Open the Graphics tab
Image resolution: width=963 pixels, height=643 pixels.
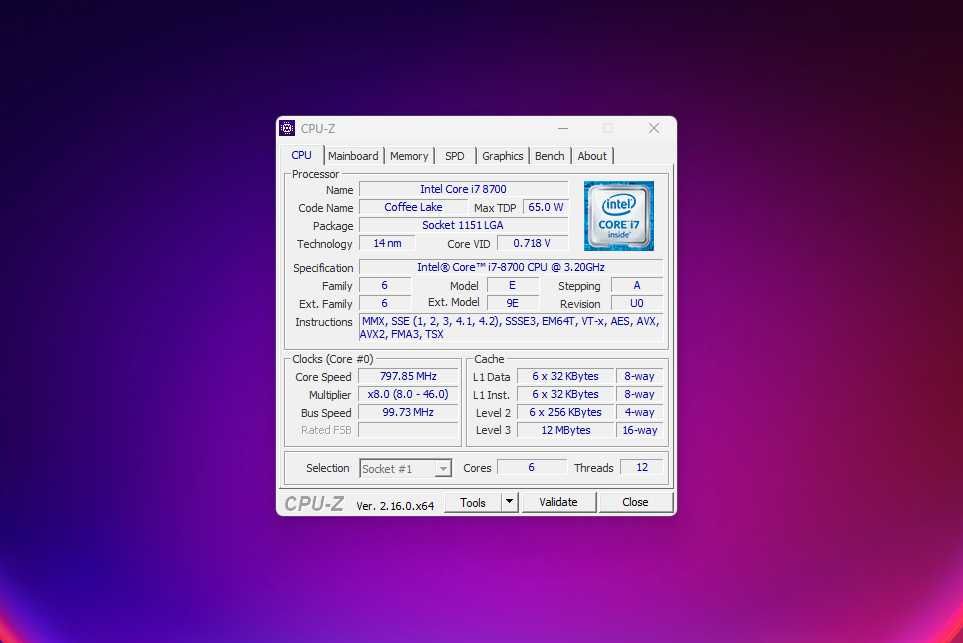click(502, 156)
